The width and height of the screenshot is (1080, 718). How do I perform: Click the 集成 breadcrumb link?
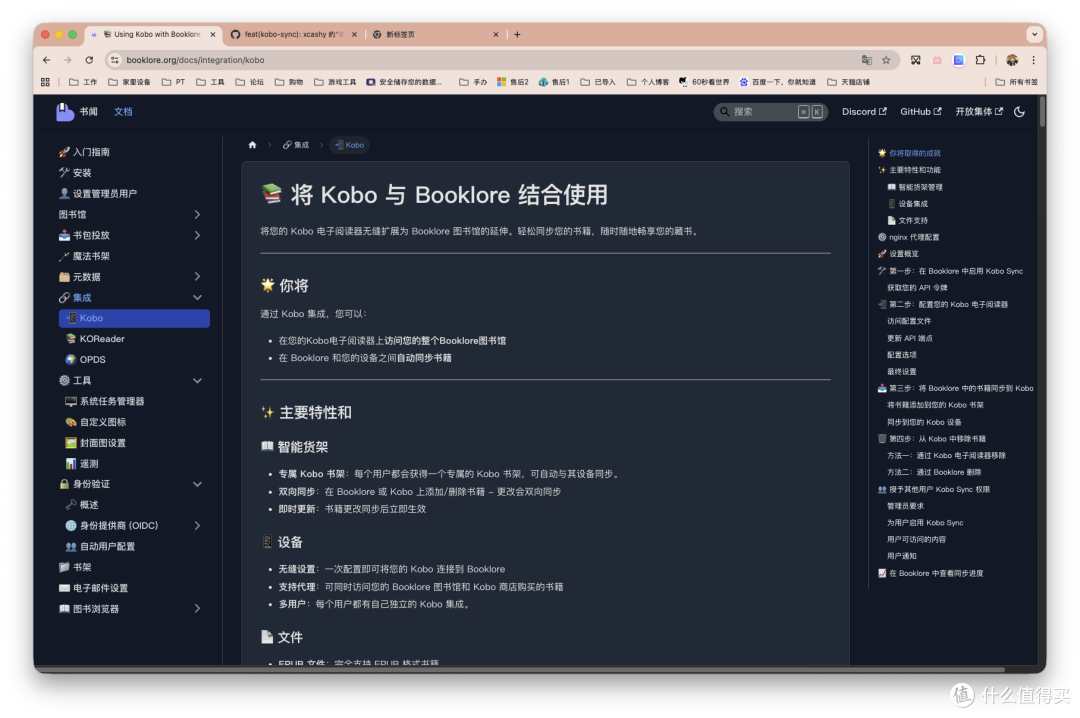coord(296,145)
